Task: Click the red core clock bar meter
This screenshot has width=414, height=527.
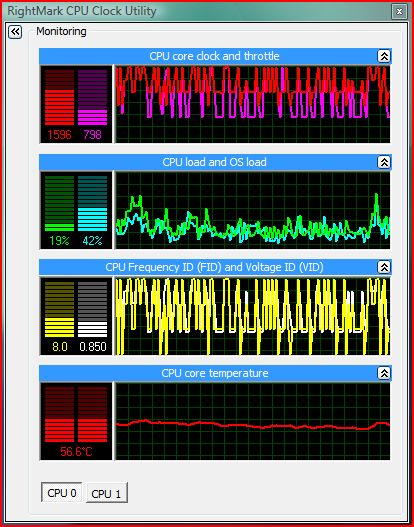Action: pos(59,97)
